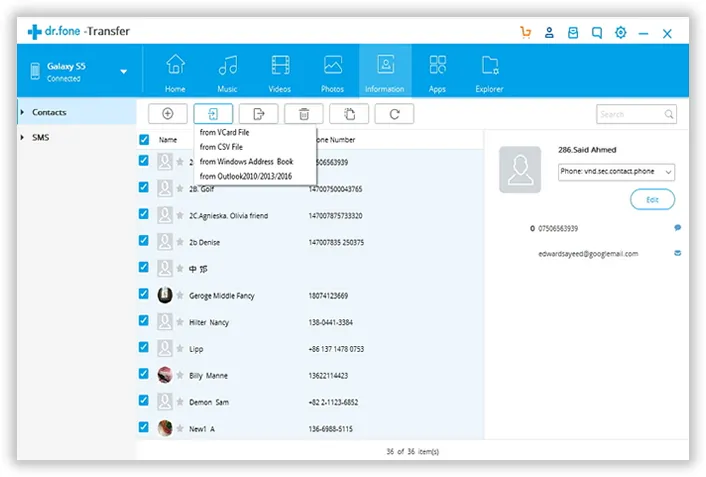Viewport: 706px width, 477px height.
Task: Click New1 A's avatar photo
Action: point(165,428)
